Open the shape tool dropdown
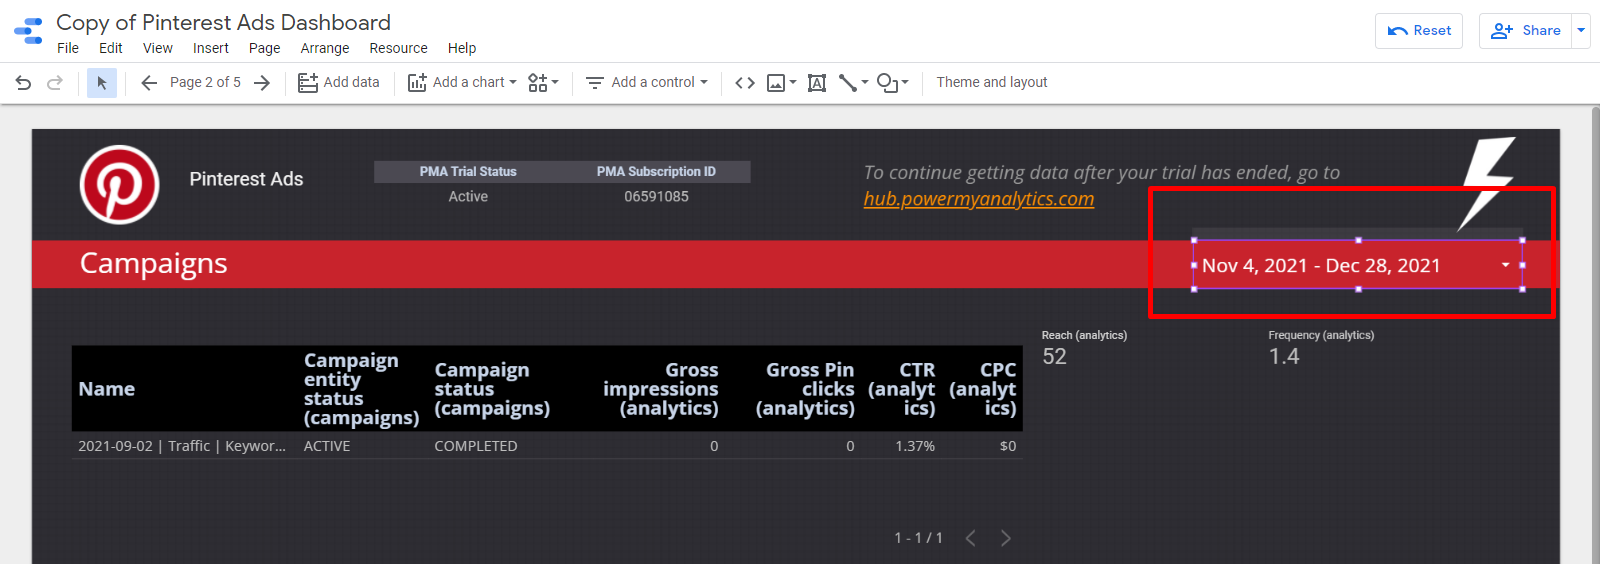 click(x=892, y=83)
